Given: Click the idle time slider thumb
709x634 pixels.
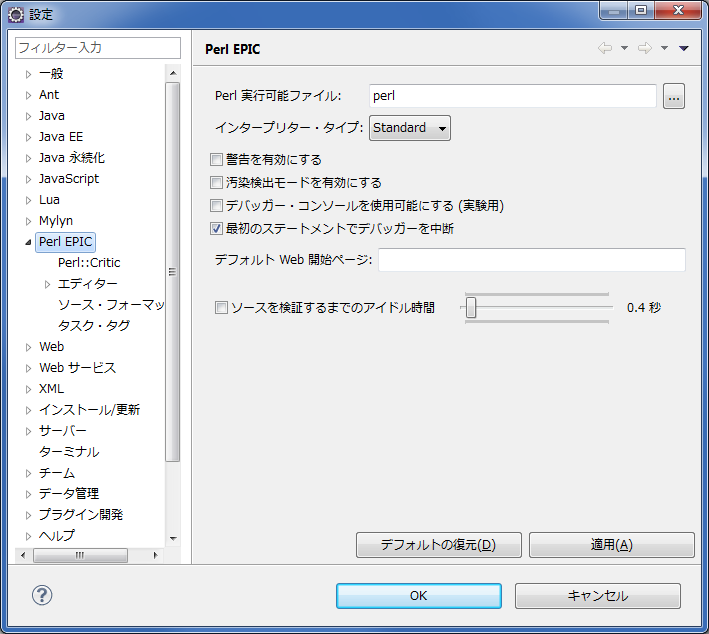Looking at the screenshot, I should point(471,308).
